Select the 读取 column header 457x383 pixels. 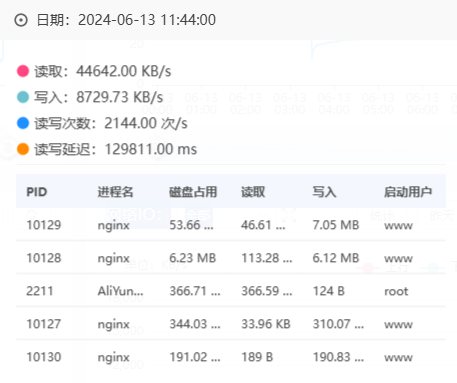pos(253,192)
